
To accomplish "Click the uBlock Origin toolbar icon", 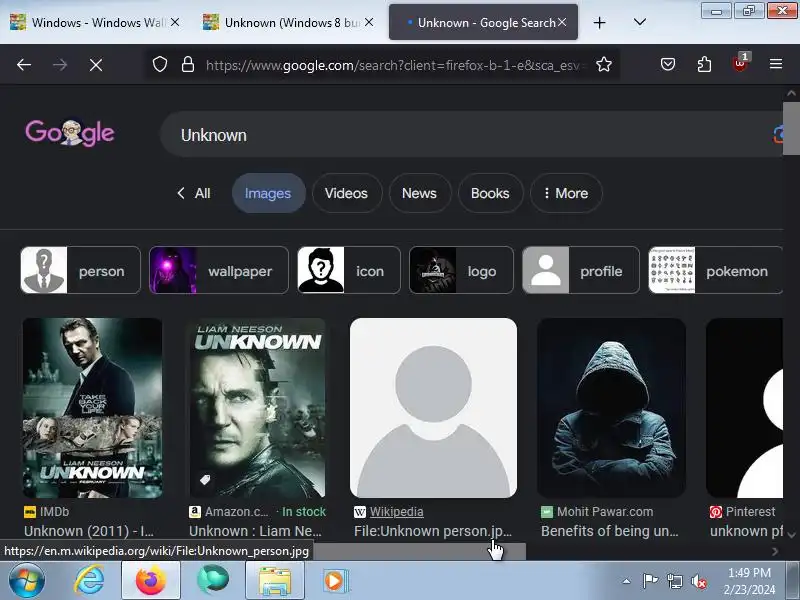I will (x=740, y=63).
